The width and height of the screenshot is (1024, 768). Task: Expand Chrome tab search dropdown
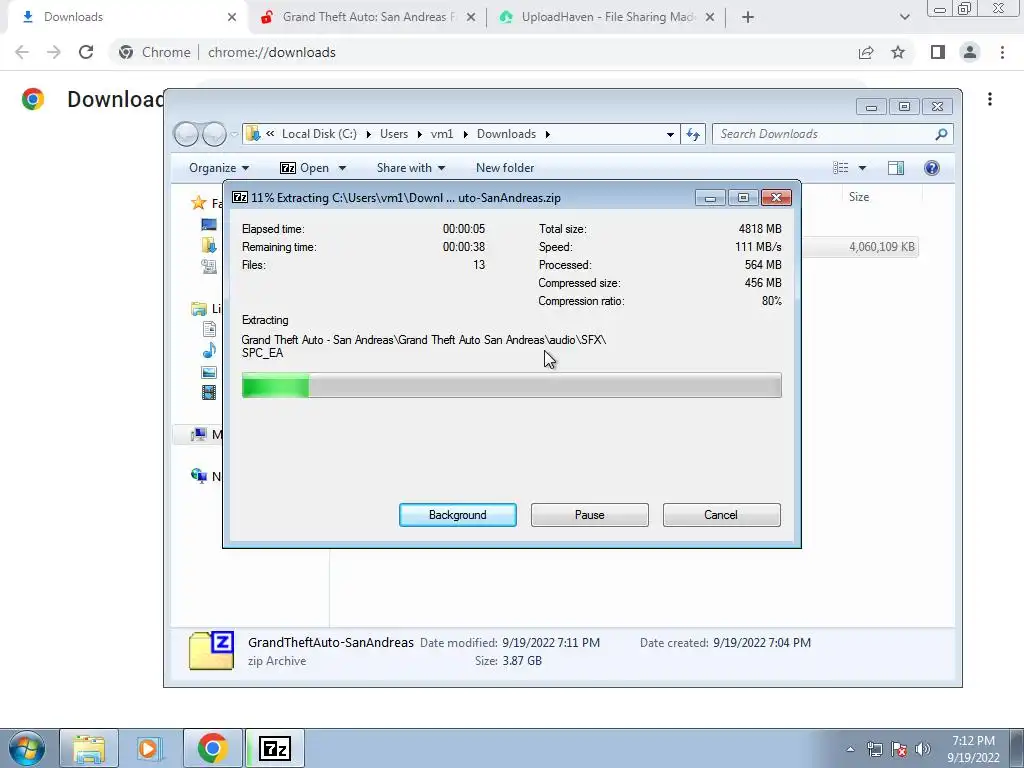[x=904, y=17]
